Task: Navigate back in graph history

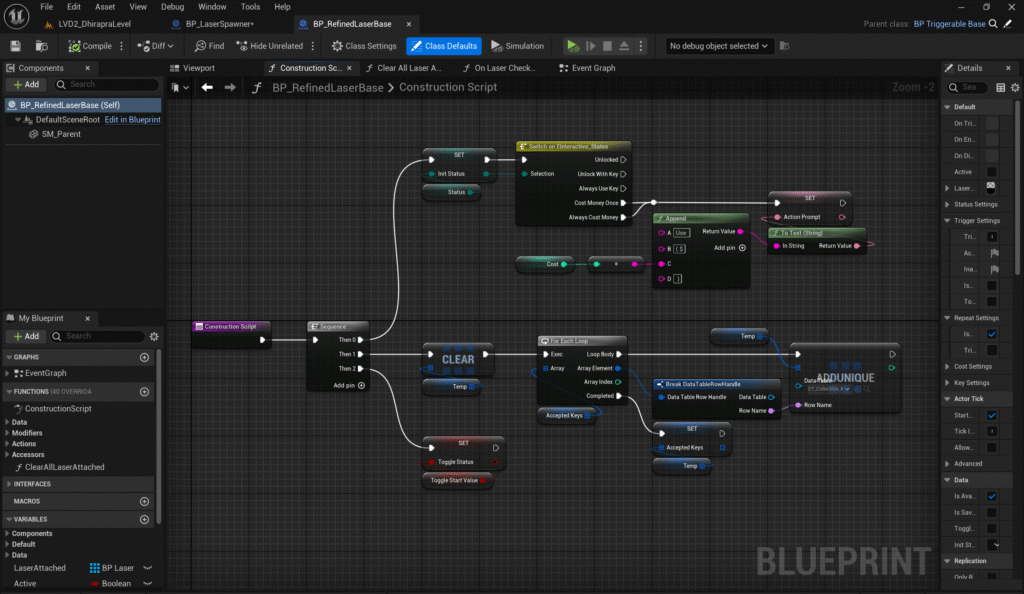Action: [207, 87]
